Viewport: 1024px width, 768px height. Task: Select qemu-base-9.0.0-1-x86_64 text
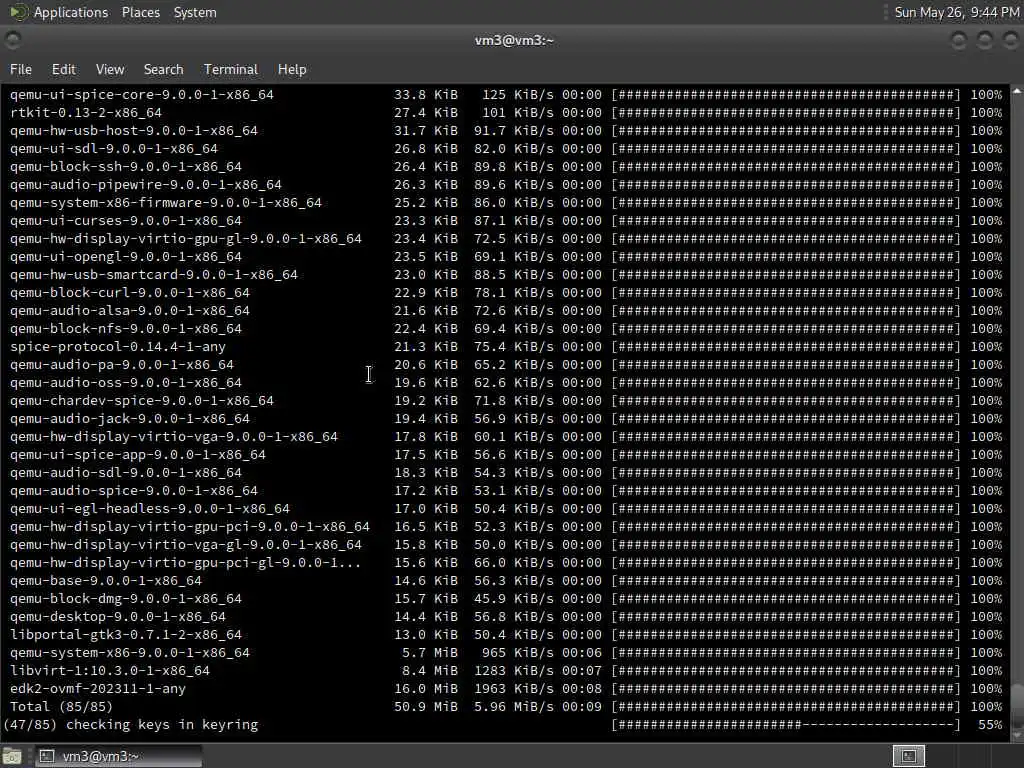point(106,581)
